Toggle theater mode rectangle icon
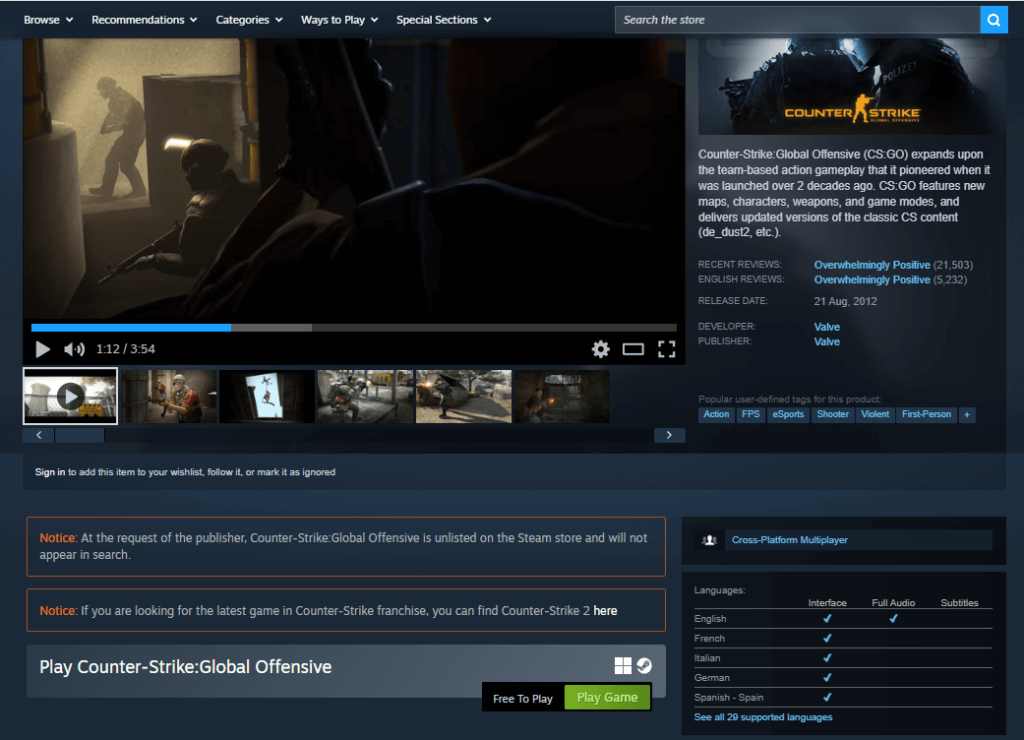This screenshot has width=1024, height=740. (633, 349)
